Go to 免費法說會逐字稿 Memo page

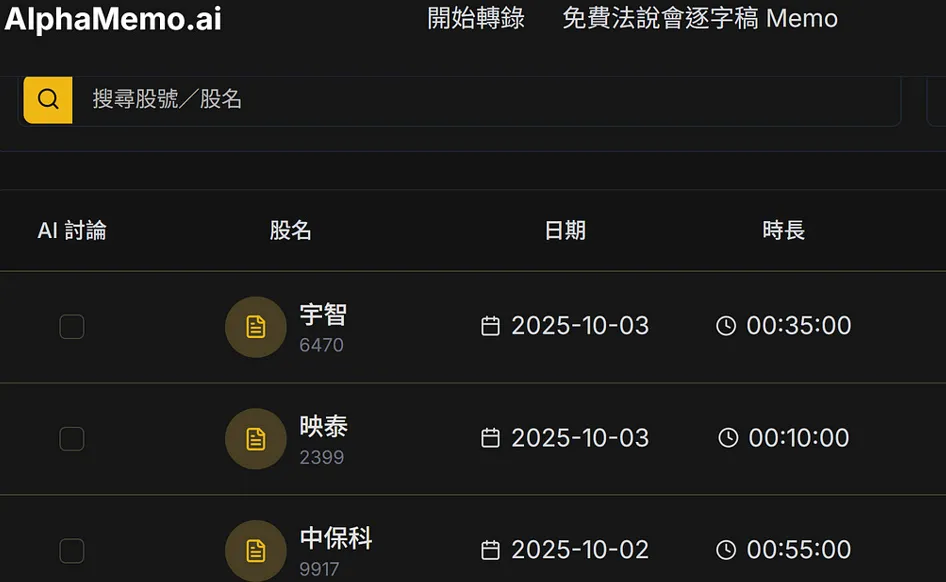click(x=700, y=18)
